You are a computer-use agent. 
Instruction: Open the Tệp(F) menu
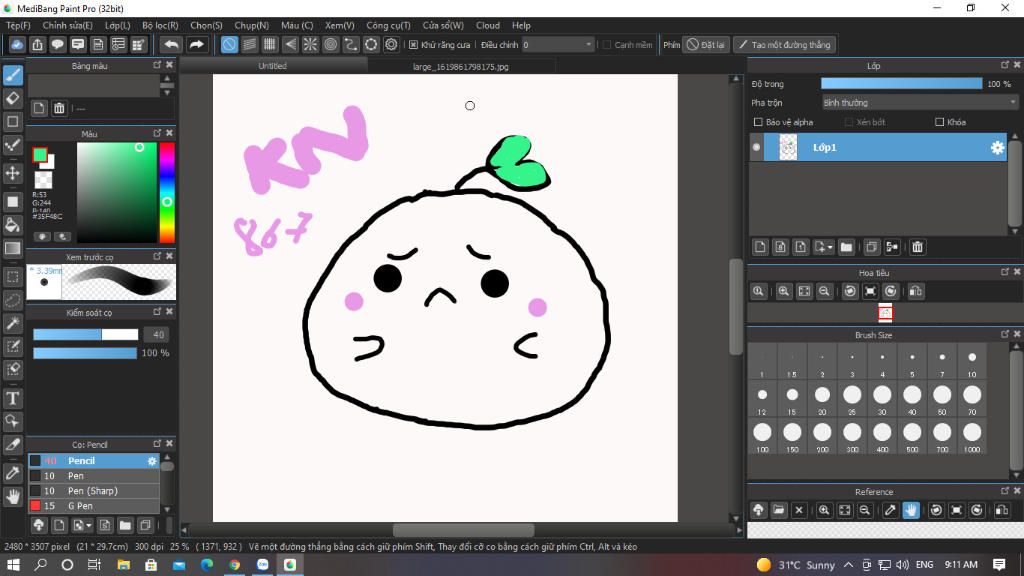(18, 25)
